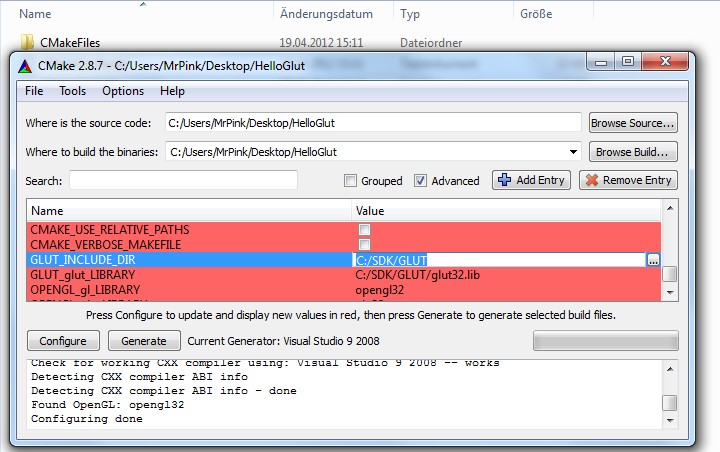Click the progress bar next to generator
The height and width of the screenshot is (452, 720).
click(x=605, y=340)
